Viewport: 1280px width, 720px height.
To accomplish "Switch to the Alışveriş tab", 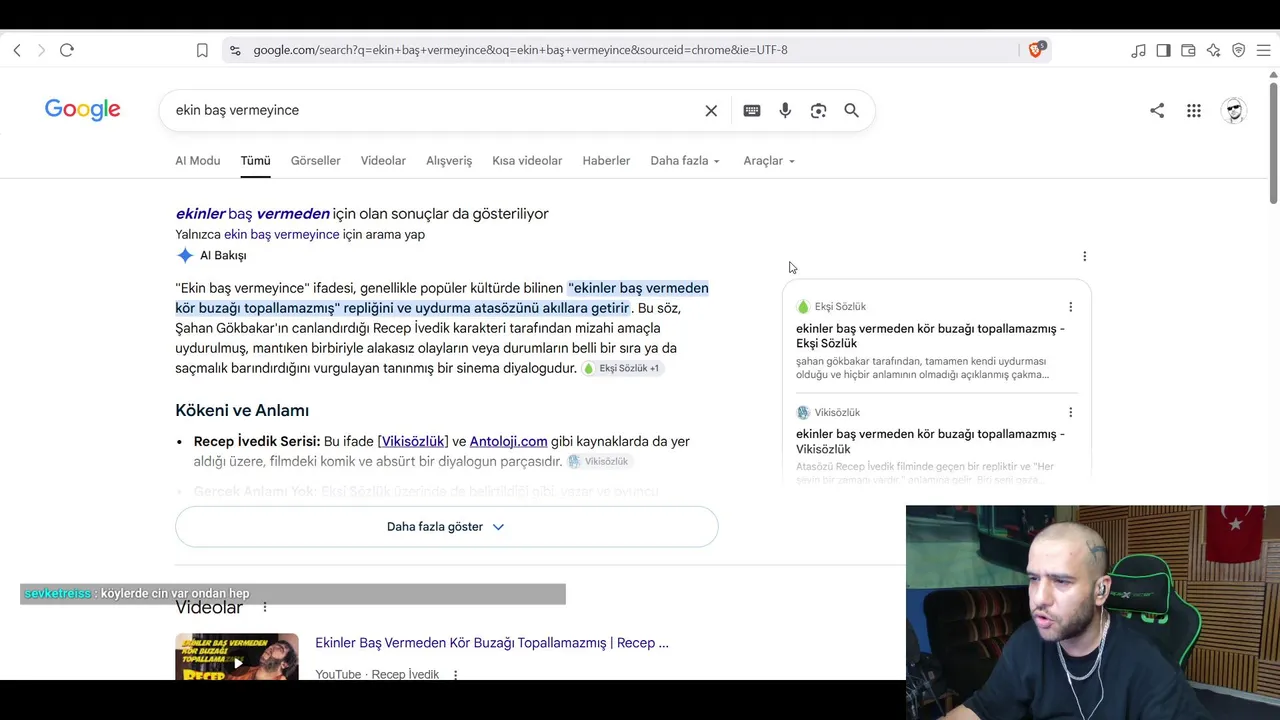I will pyautogui.click(x=449, y=161).
